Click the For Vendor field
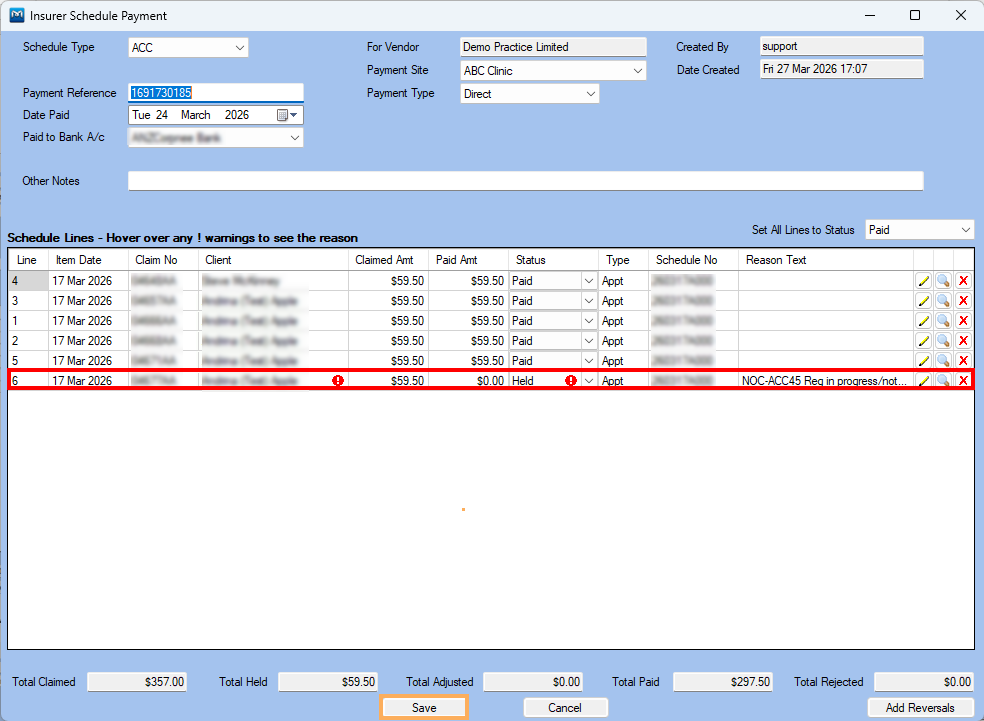This screenshot has height=721, width=984. 553,47
